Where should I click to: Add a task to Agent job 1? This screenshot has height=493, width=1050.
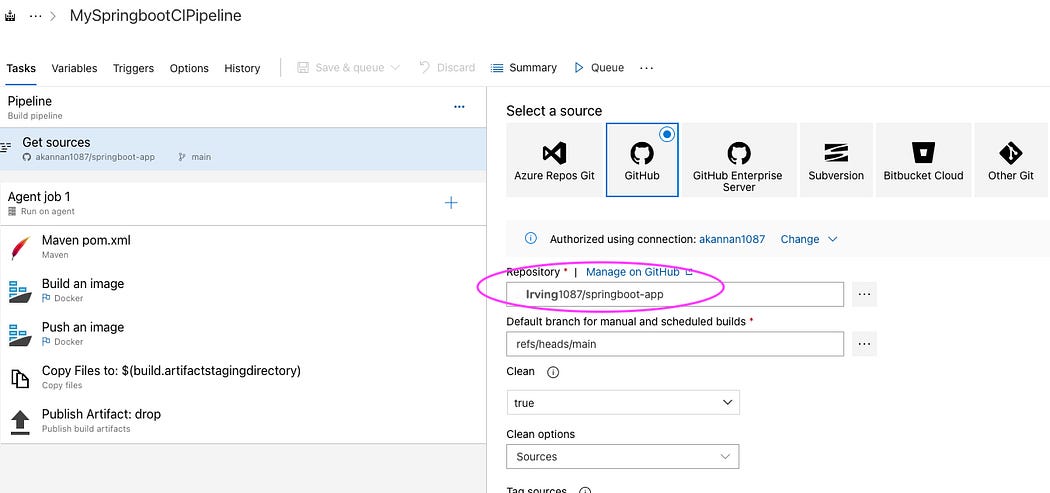[451, 203]
